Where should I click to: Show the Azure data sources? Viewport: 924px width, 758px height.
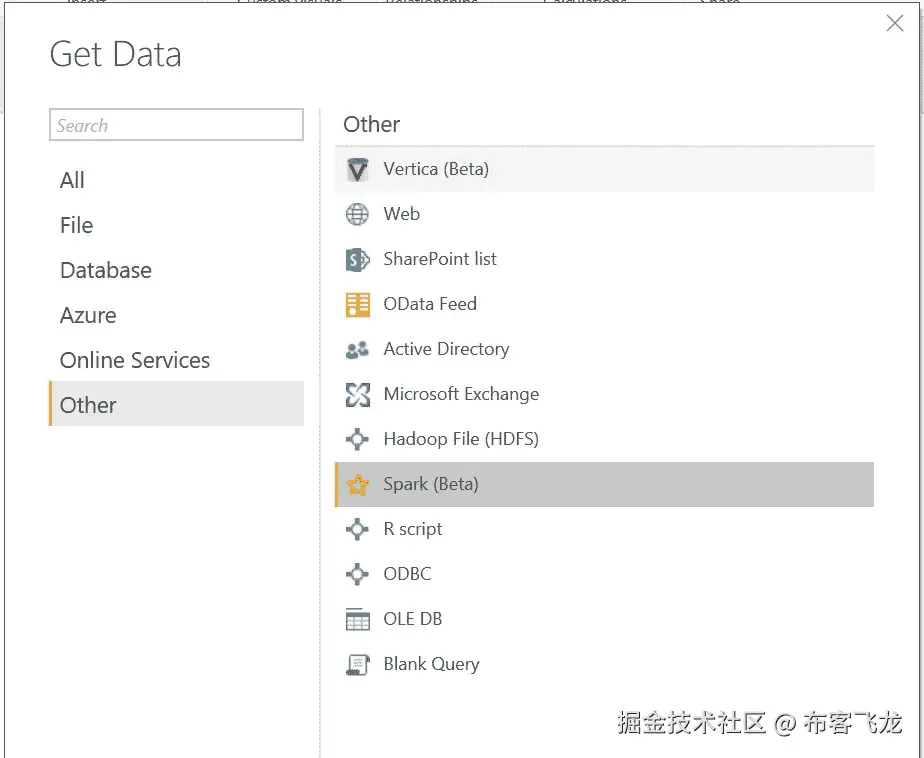(88, 315)
